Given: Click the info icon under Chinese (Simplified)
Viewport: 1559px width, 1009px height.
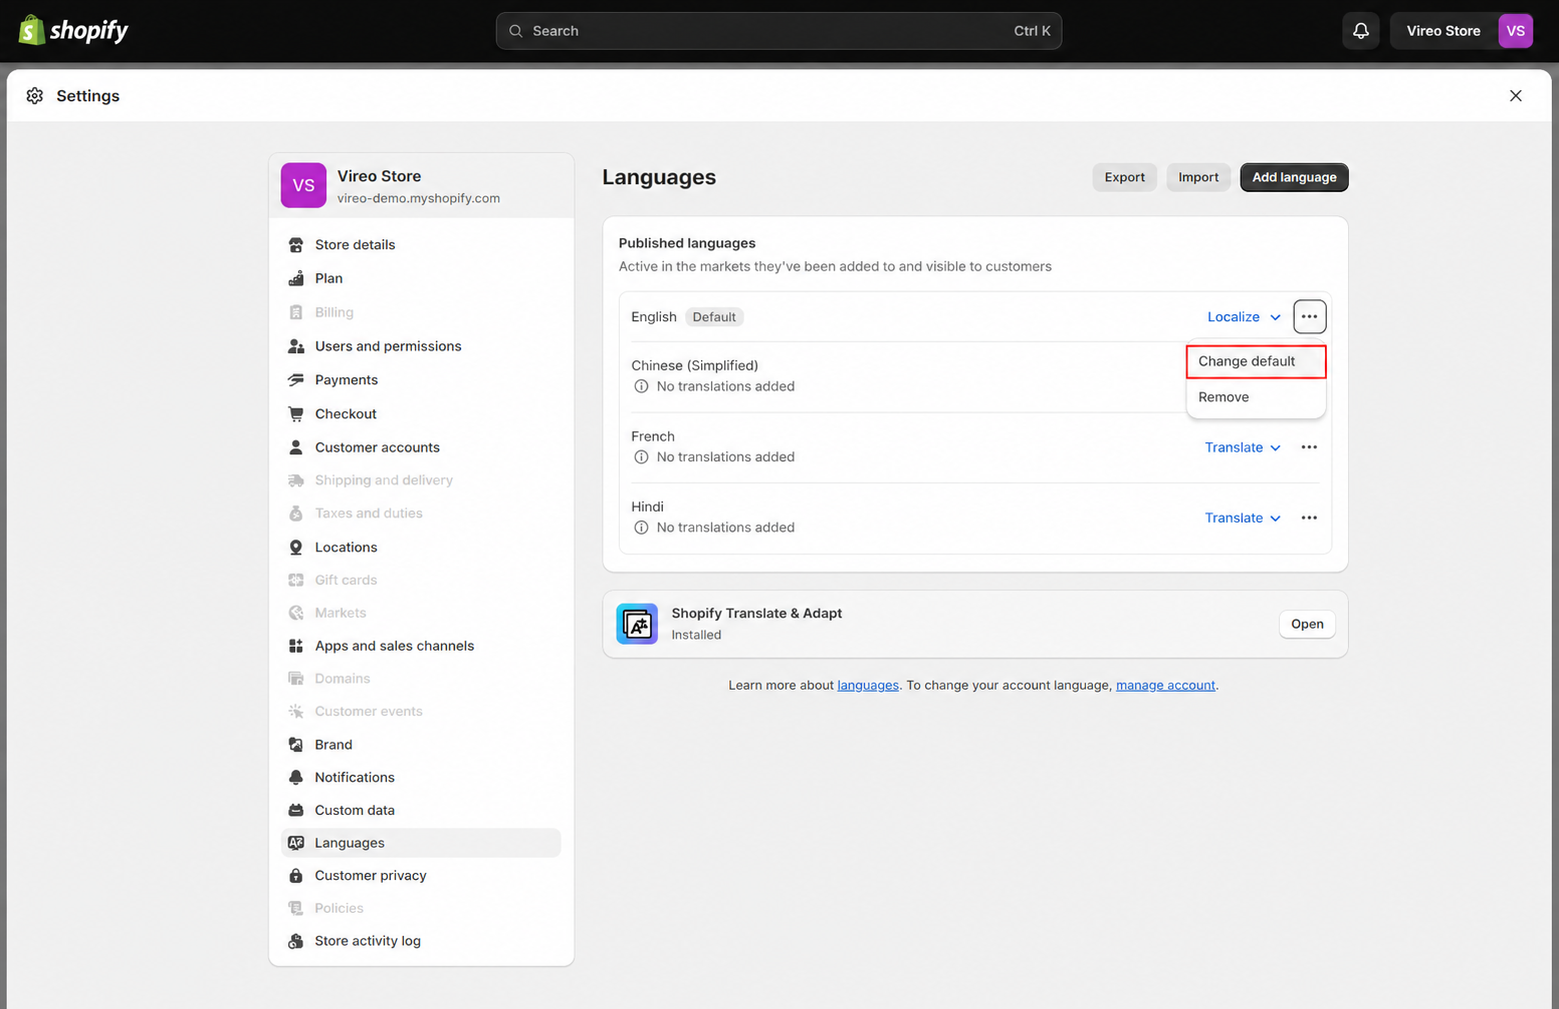Looking at the screenshot, I should point(641,387).
